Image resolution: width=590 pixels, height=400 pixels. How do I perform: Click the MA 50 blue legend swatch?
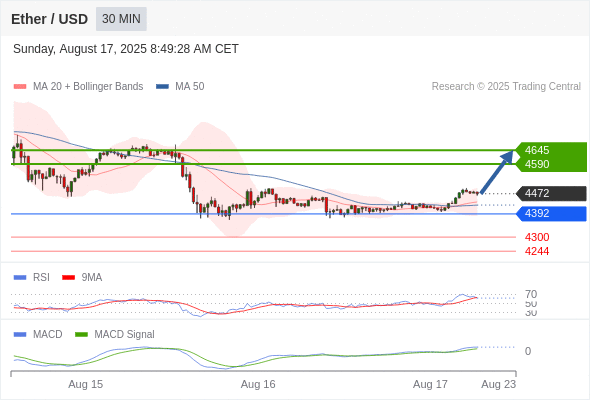pos(162,87)
